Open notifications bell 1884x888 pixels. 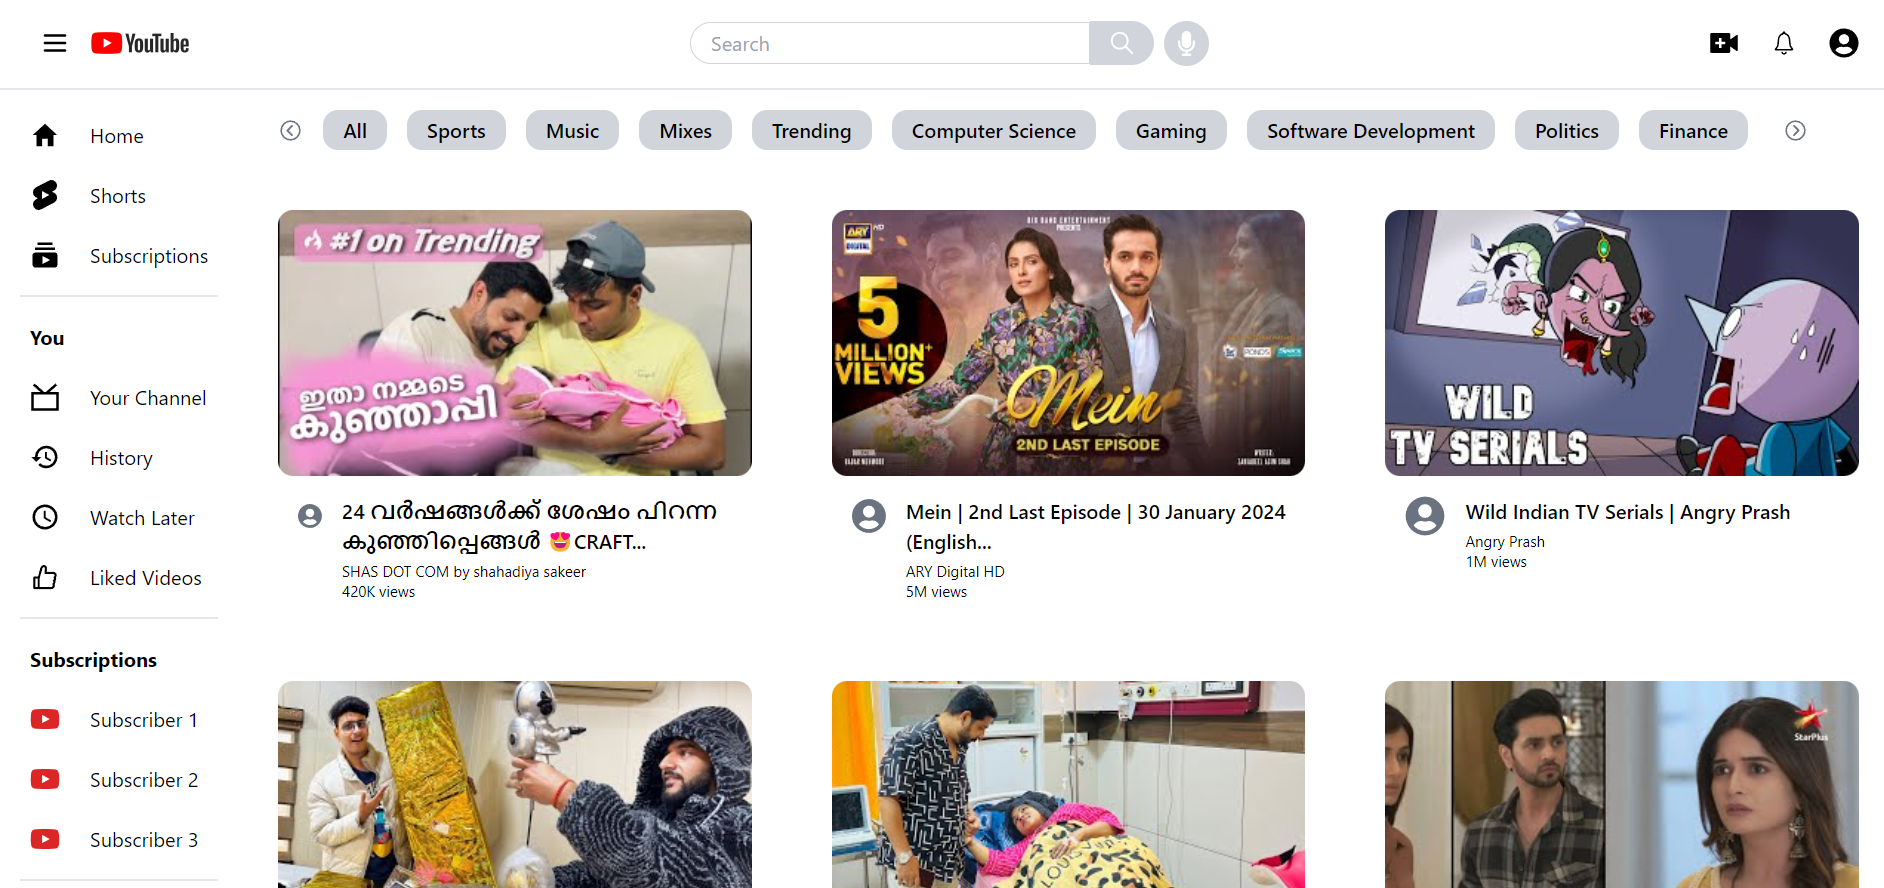(x=1784, y=43)
